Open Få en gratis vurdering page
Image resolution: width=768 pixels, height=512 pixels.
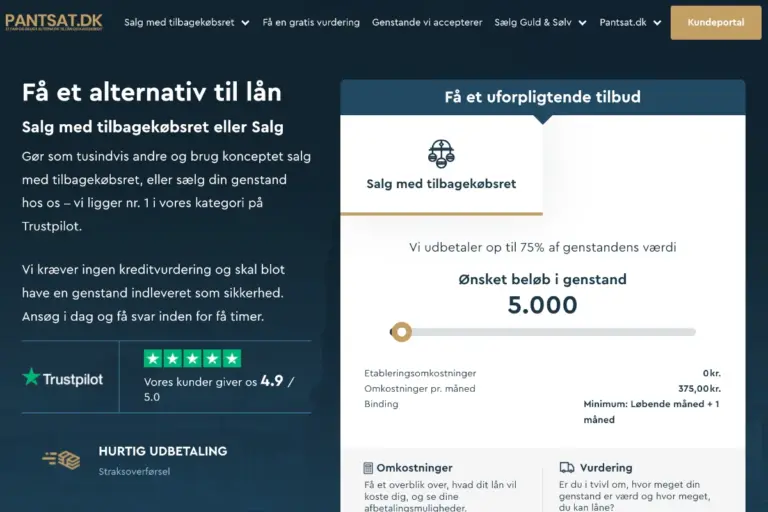click(311, 23)
